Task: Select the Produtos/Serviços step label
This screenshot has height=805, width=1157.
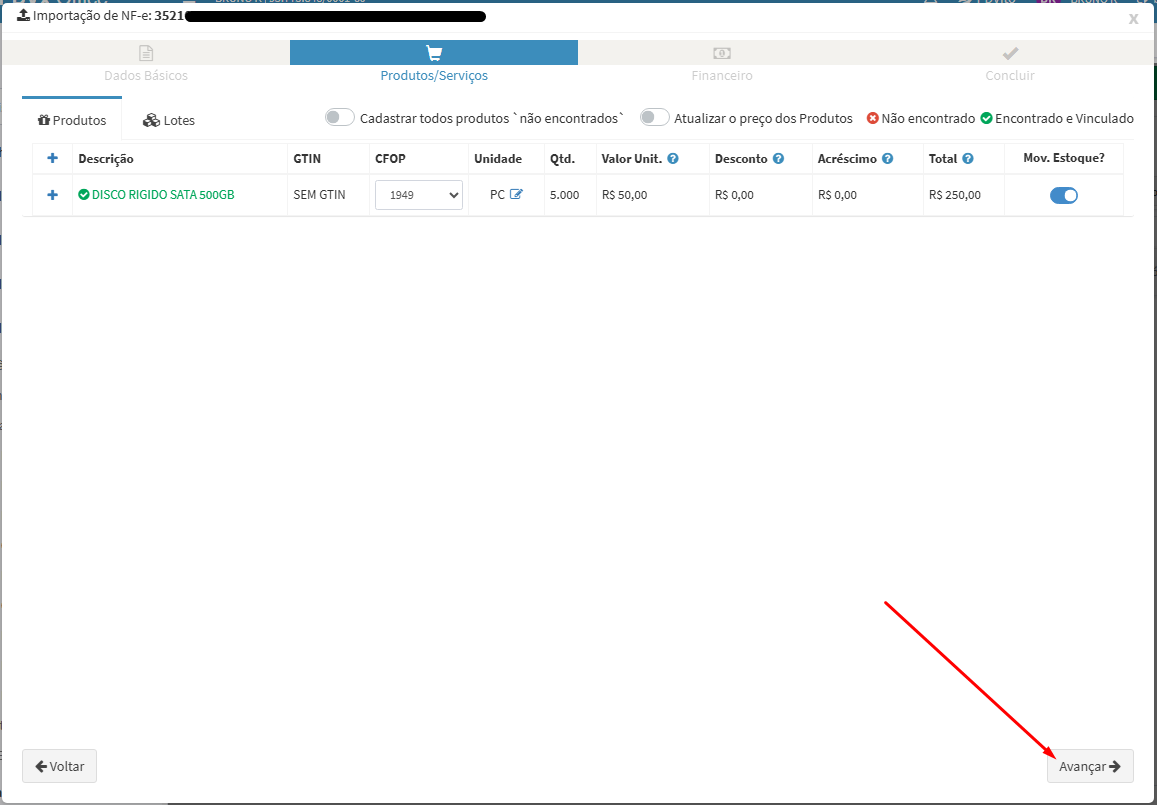Action: pos(434,75)
